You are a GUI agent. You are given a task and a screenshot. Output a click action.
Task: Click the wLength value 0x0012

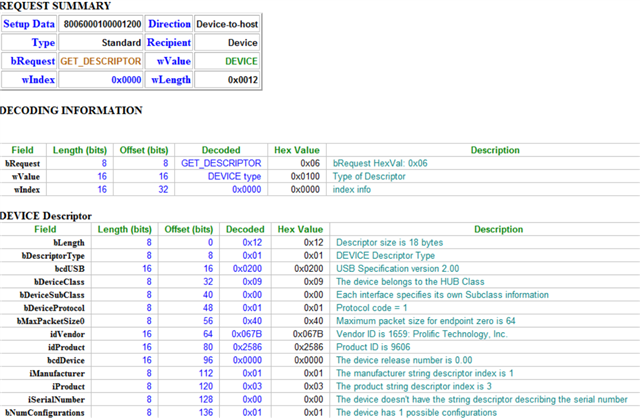click(243, 80)
